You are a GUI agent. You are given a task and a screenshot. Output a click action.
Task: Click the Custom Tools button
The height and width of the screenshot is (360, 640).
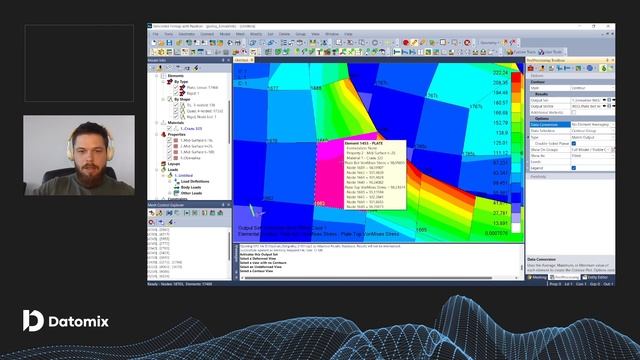(x=521, y=52)
